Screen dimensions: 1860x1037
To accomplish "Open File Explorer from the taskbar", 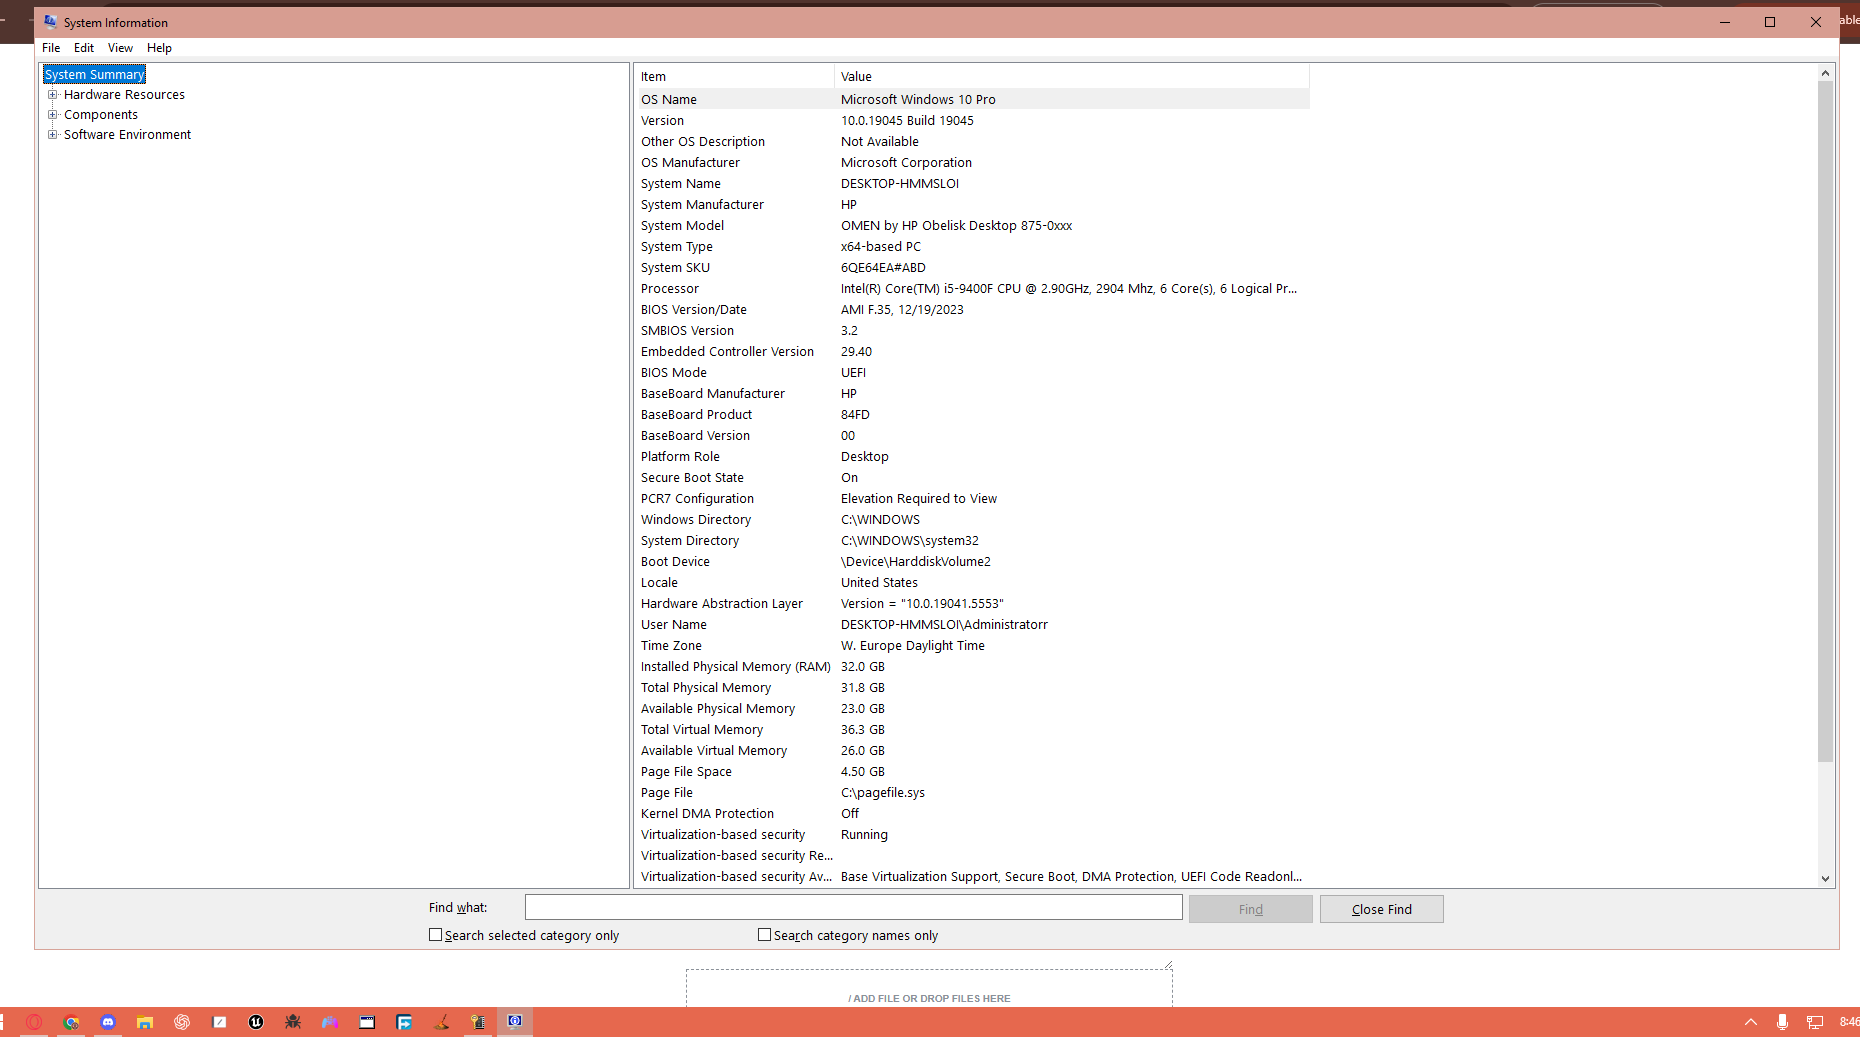I will 145,1022.
